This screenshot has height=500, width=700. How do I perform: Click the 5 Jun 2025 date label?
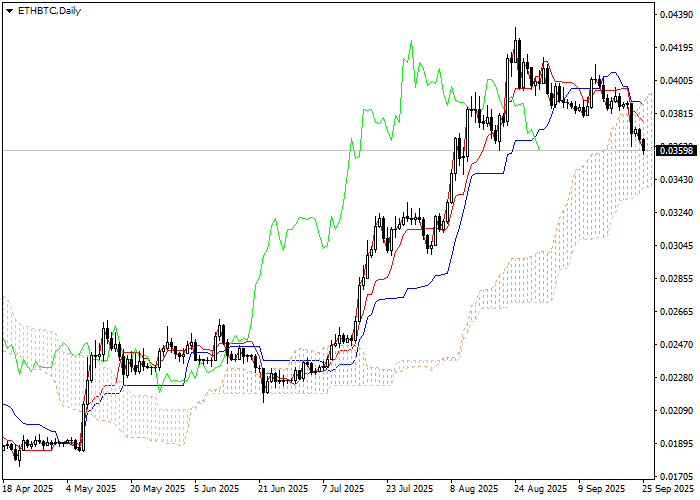coord(217,489)
